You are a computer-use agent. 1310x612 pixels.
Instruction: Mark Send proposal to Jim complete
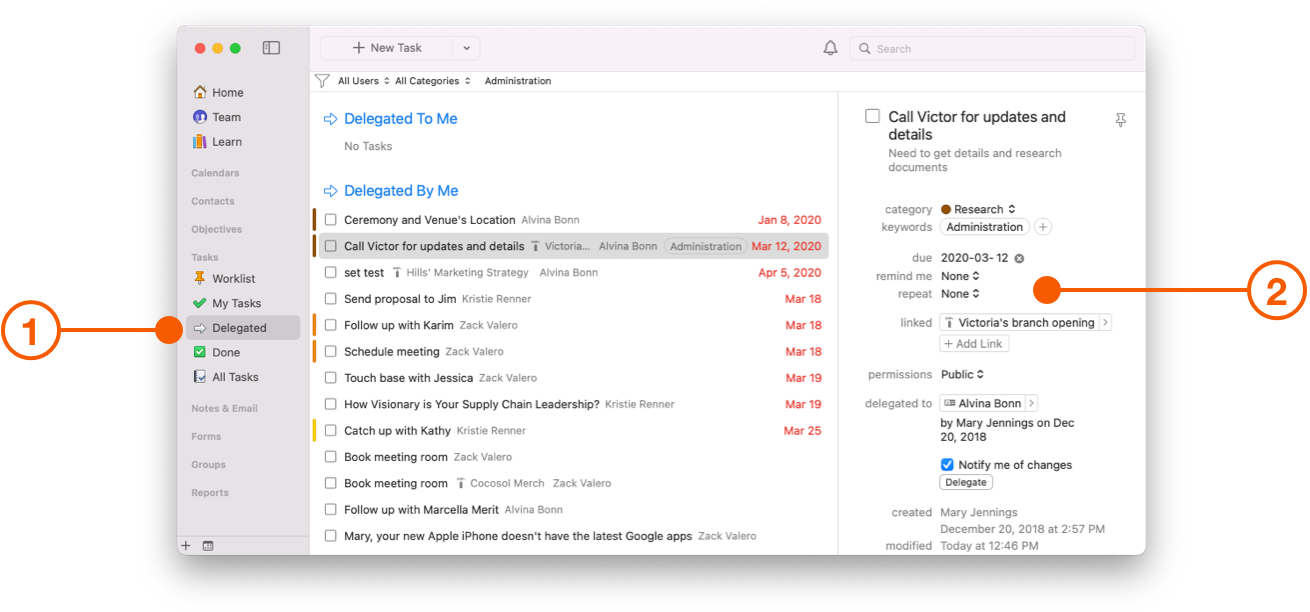[330, 298]
